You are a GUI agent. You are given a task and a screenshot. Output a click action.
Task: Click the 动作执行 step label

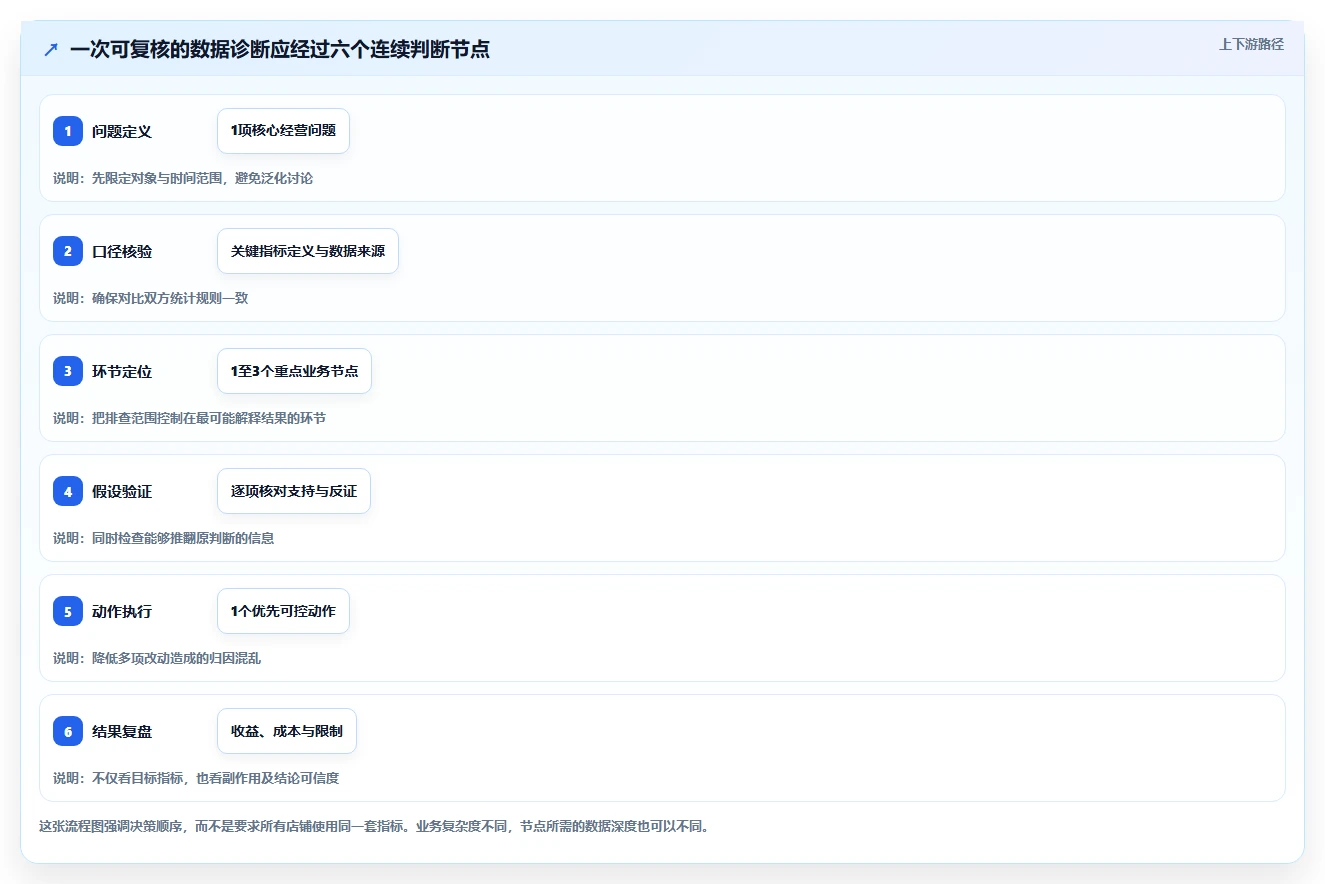[x=122, y=611]
